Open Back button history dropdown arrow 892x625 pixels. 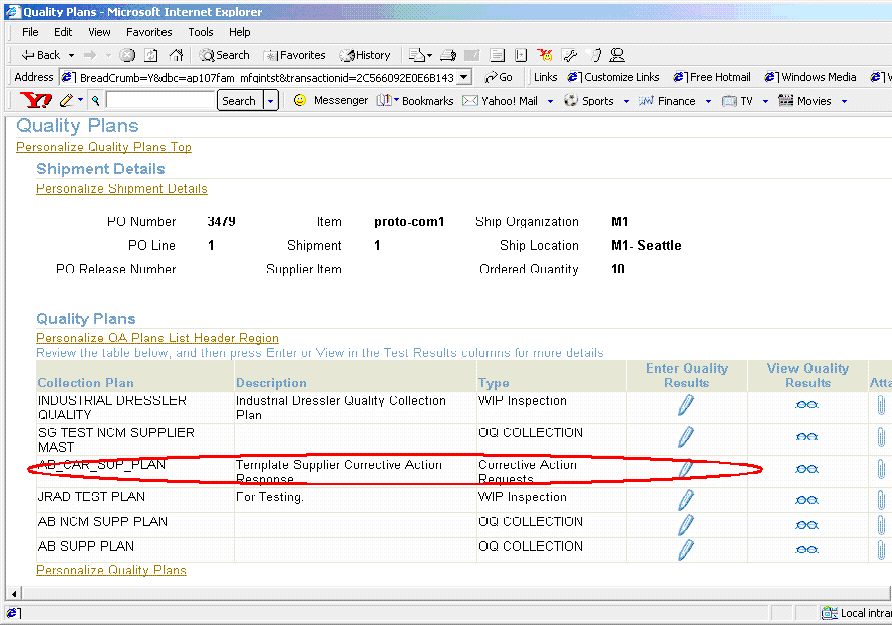(x=72, y=55)
